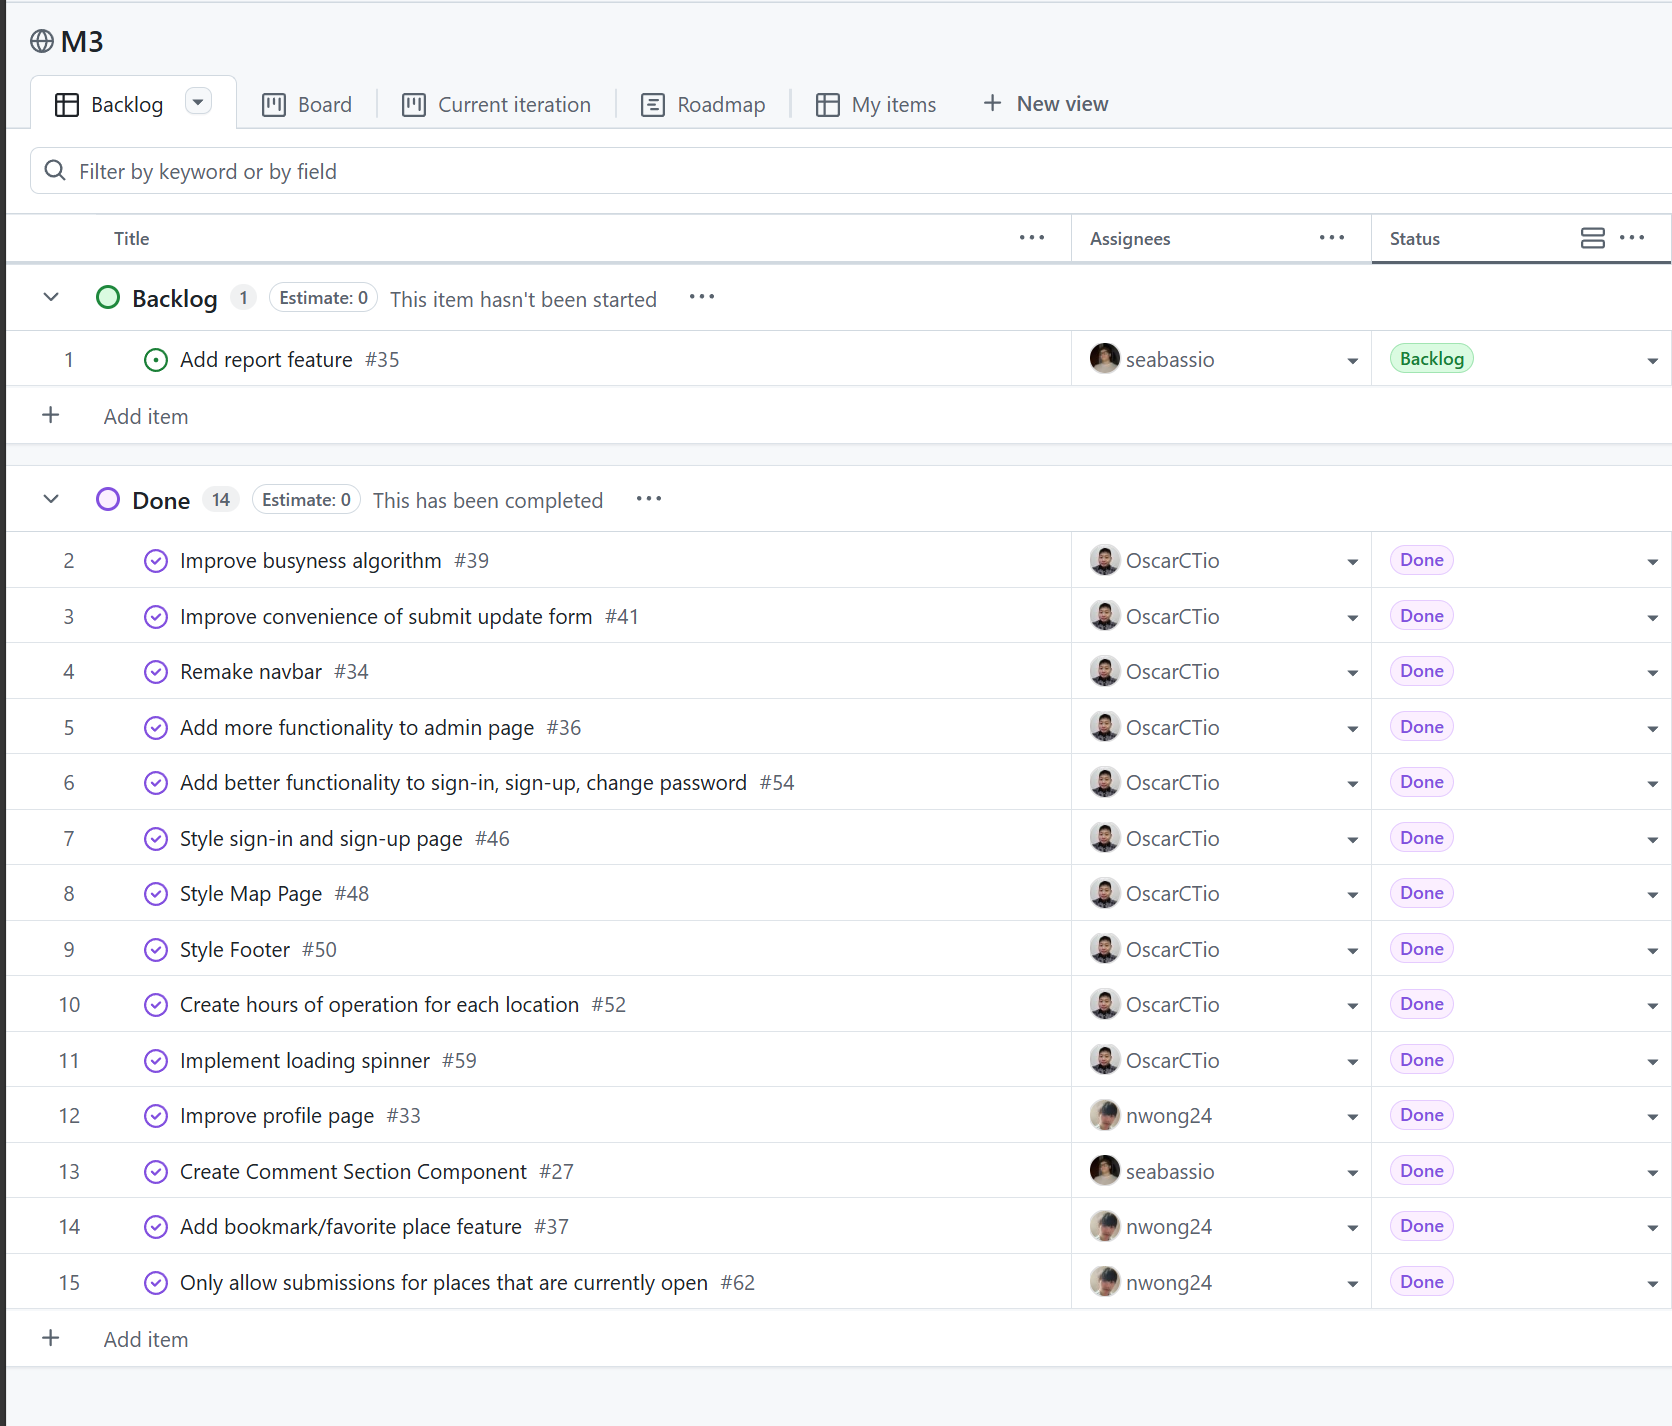Open Add report feature issue
The height and width of the screenshot is (1426, 1672).
pyautogui.click(x=266, y=360)
